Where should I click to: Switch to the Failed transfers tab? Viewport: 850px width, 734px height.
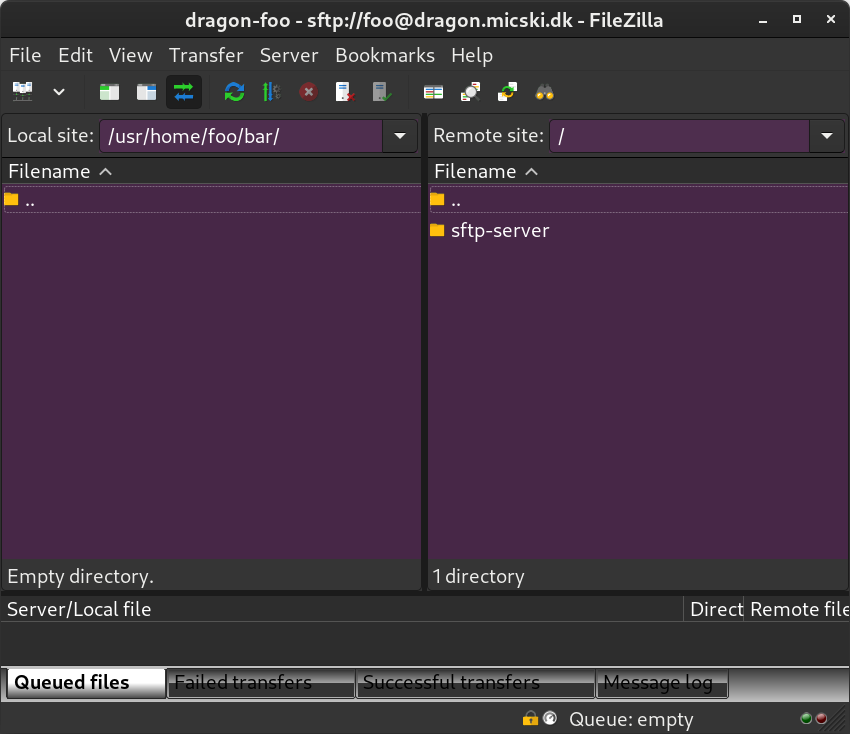261,683
